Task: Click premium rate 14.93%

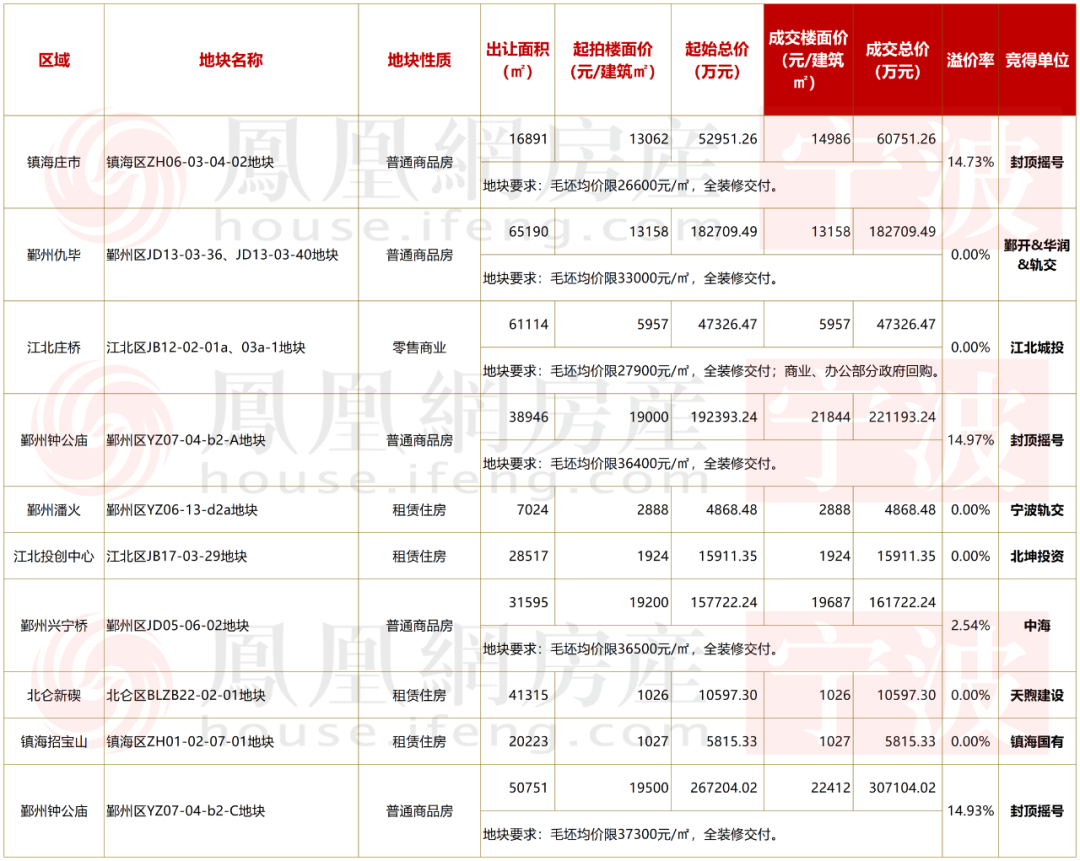Action: [970, 811]
